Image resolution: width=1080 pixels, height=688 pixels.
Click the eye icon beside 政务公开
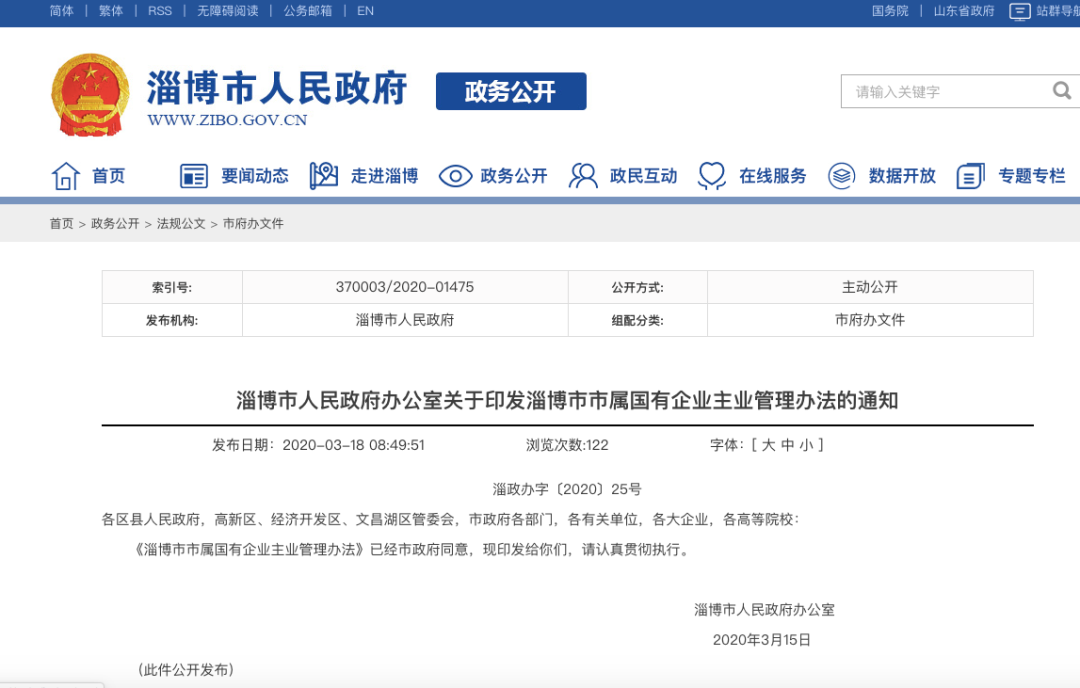click(455, 176)
